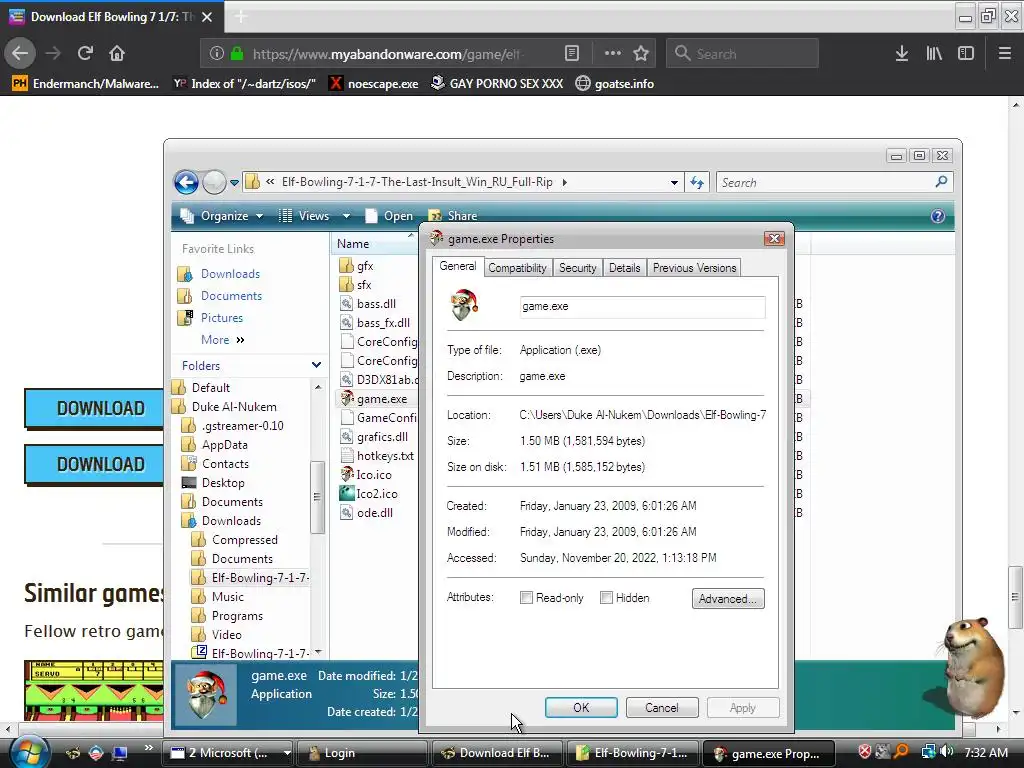Expand path breadcrumb arrow after folder name
The width and height of the screenshot is (1024, 768).
565,182
